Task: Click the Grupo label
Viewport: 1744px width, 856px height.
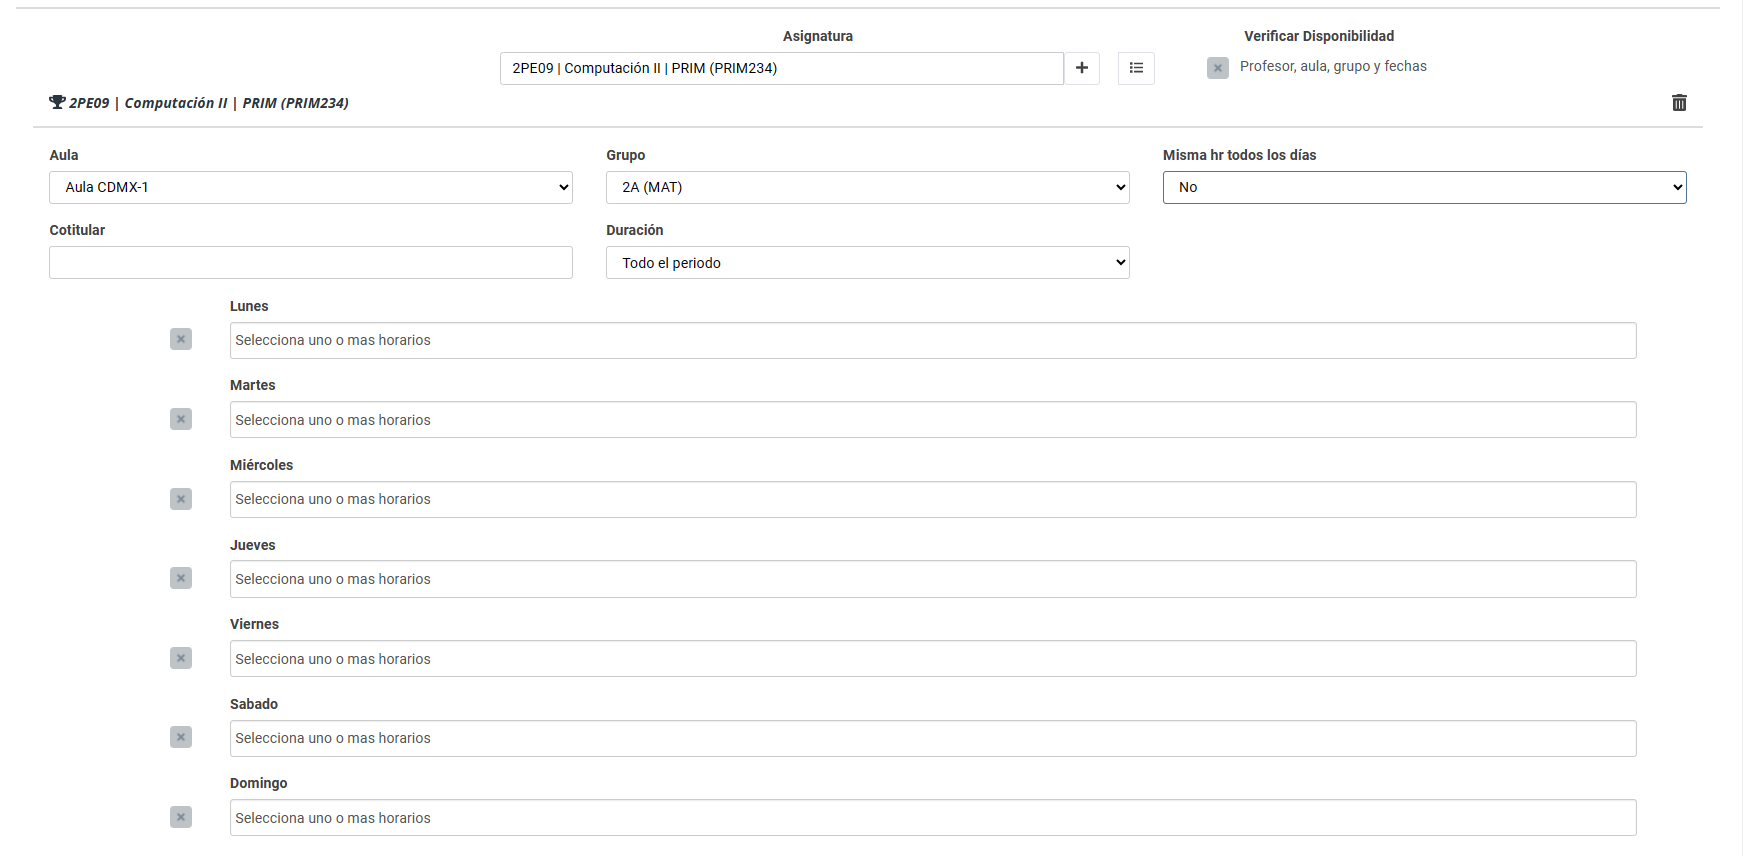Action: (626, 155)
